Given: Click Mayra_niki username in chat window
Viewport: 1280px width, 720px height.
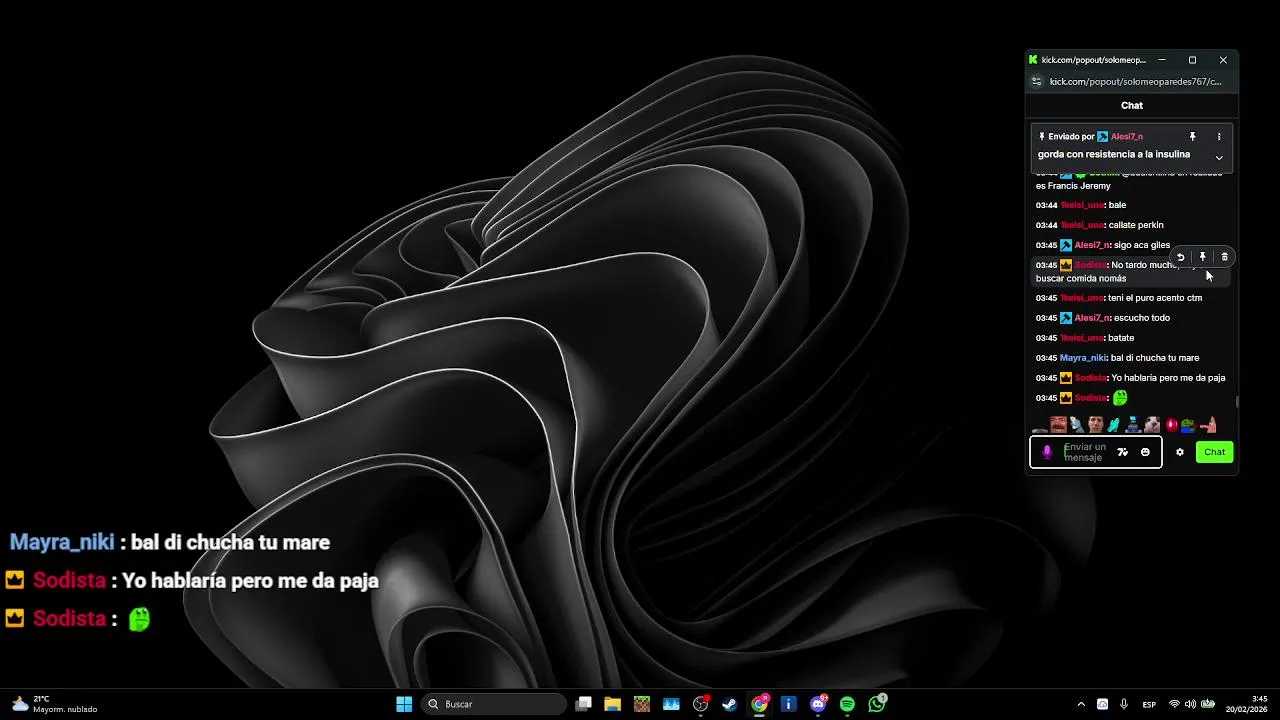Looking at the screenshot, I should pos(1083,358).
